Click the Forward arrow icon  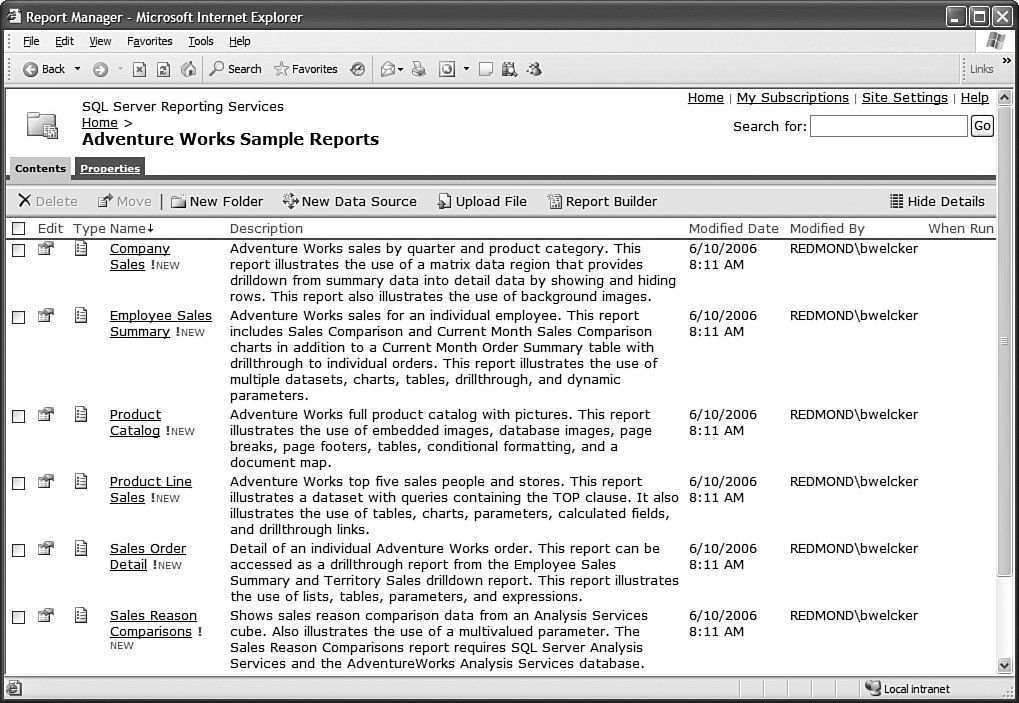coord(100,70)
